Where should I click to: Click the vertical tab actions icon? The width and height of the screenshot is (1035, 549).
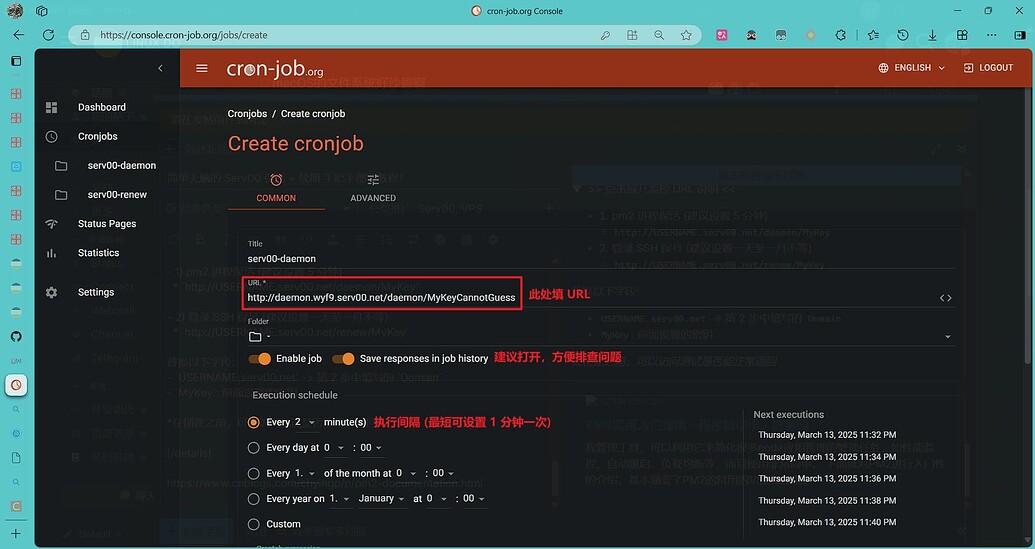17,61
